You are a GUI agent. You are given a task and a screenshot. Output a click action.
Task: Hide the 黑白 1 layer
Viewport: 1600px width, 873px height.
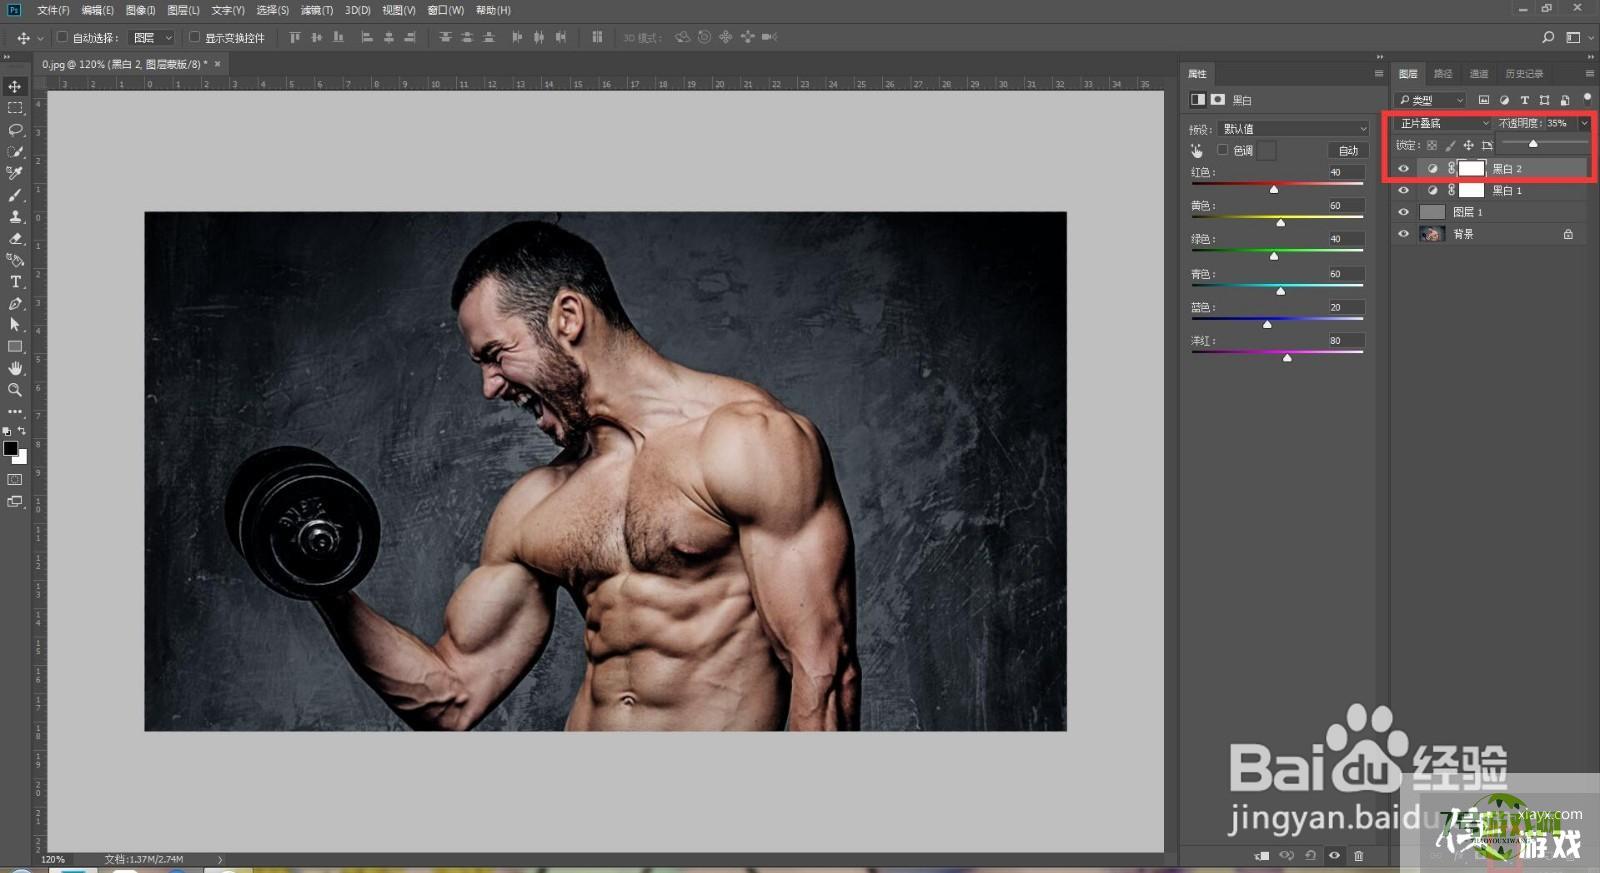(1403, 190)
